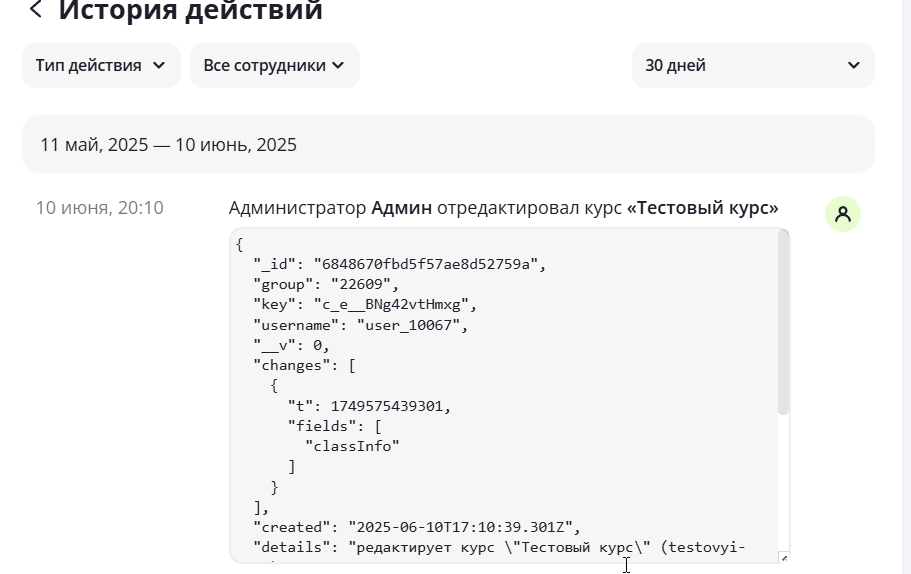Click the JSON details box scrollbar
Screen dimensions: 911x574
(x=783, y=322)
